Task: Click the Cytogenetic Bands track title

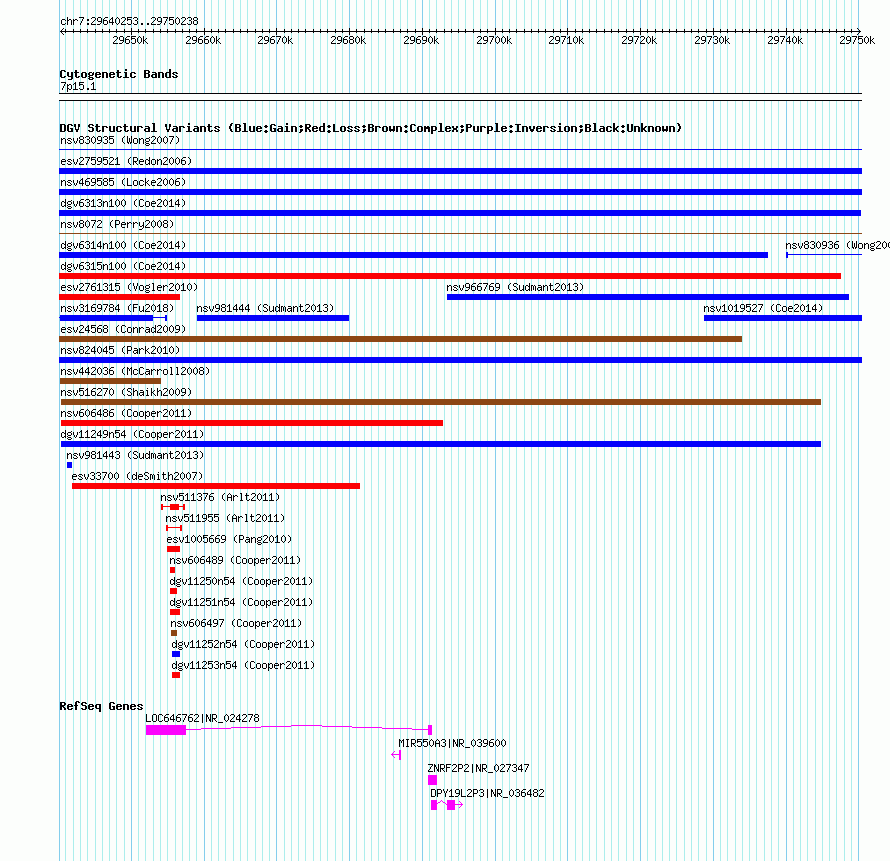Action: click(119, 74)
